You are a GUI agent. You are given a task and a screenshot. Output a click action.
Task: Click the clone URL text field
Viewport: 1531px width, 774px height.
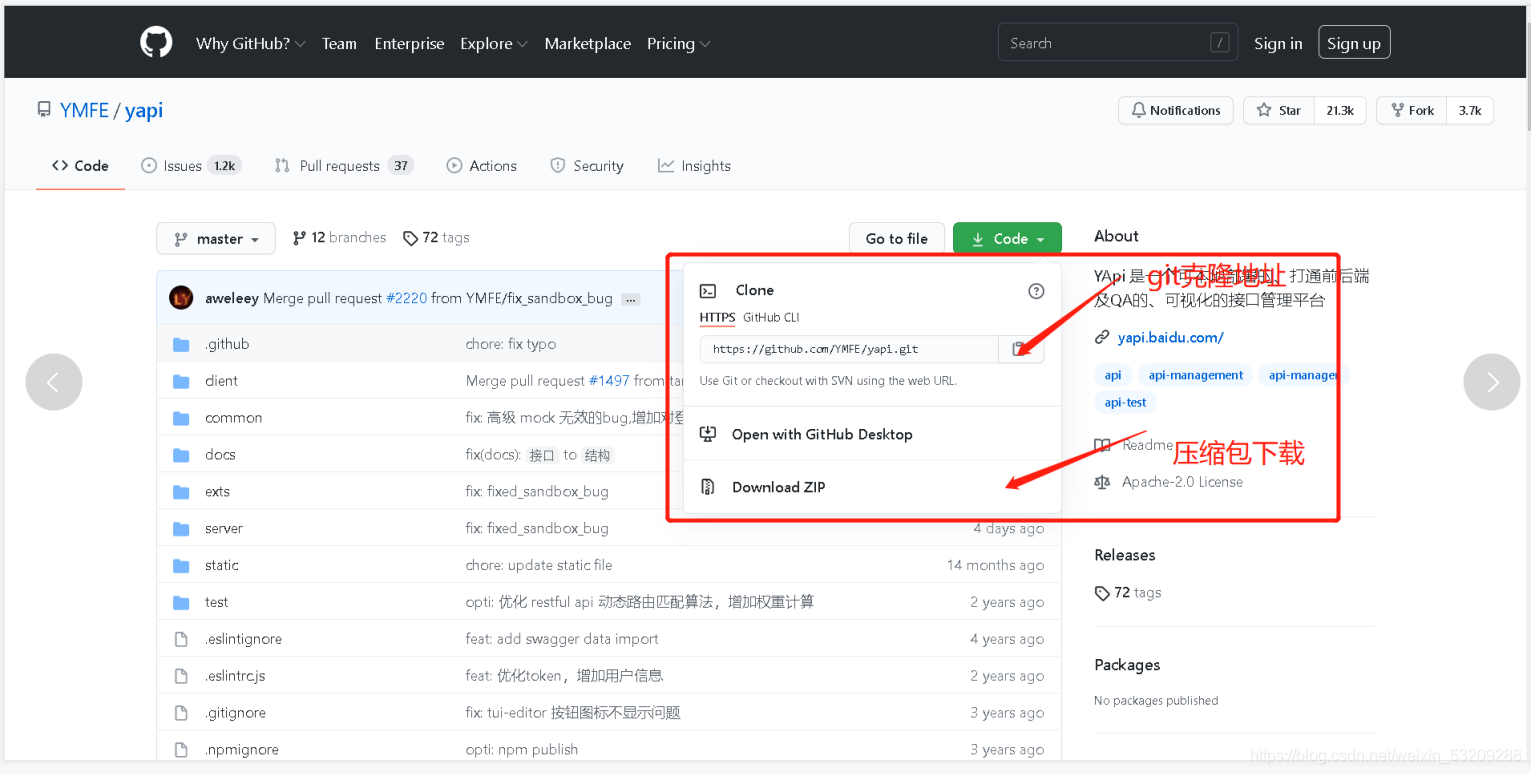(849, 349)
